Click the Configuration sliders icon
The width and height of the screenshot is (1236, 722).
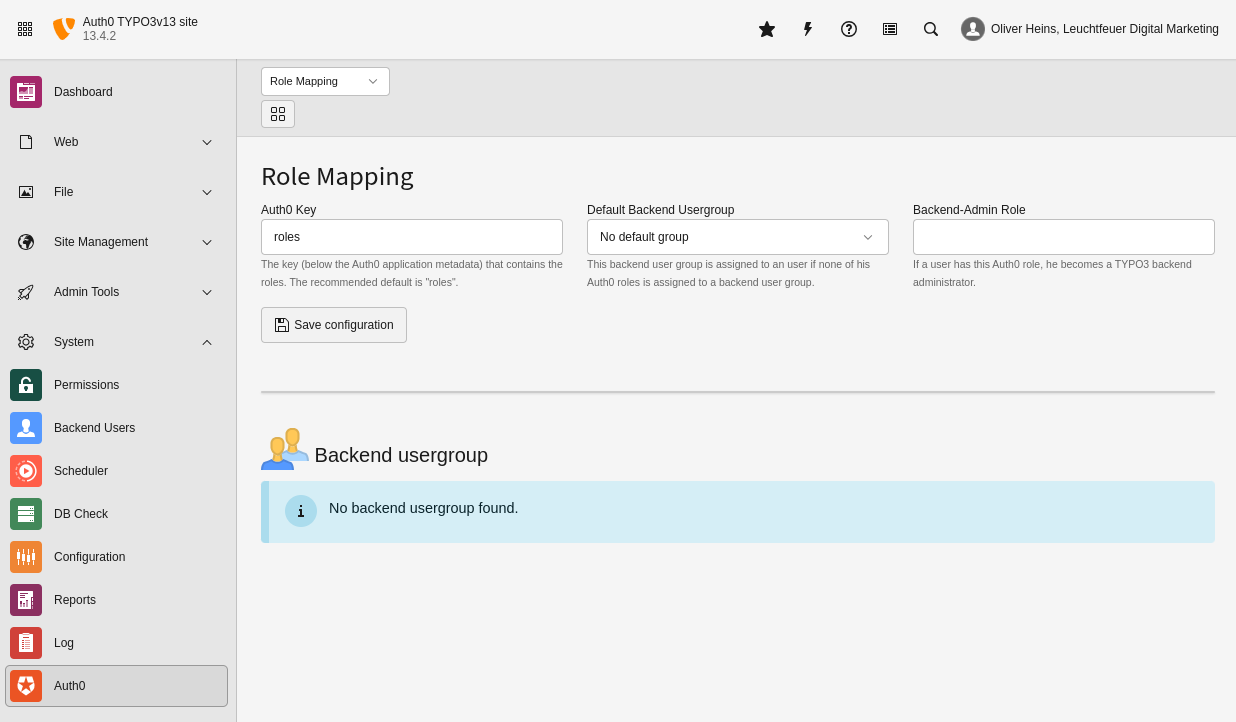pos(26,557)
